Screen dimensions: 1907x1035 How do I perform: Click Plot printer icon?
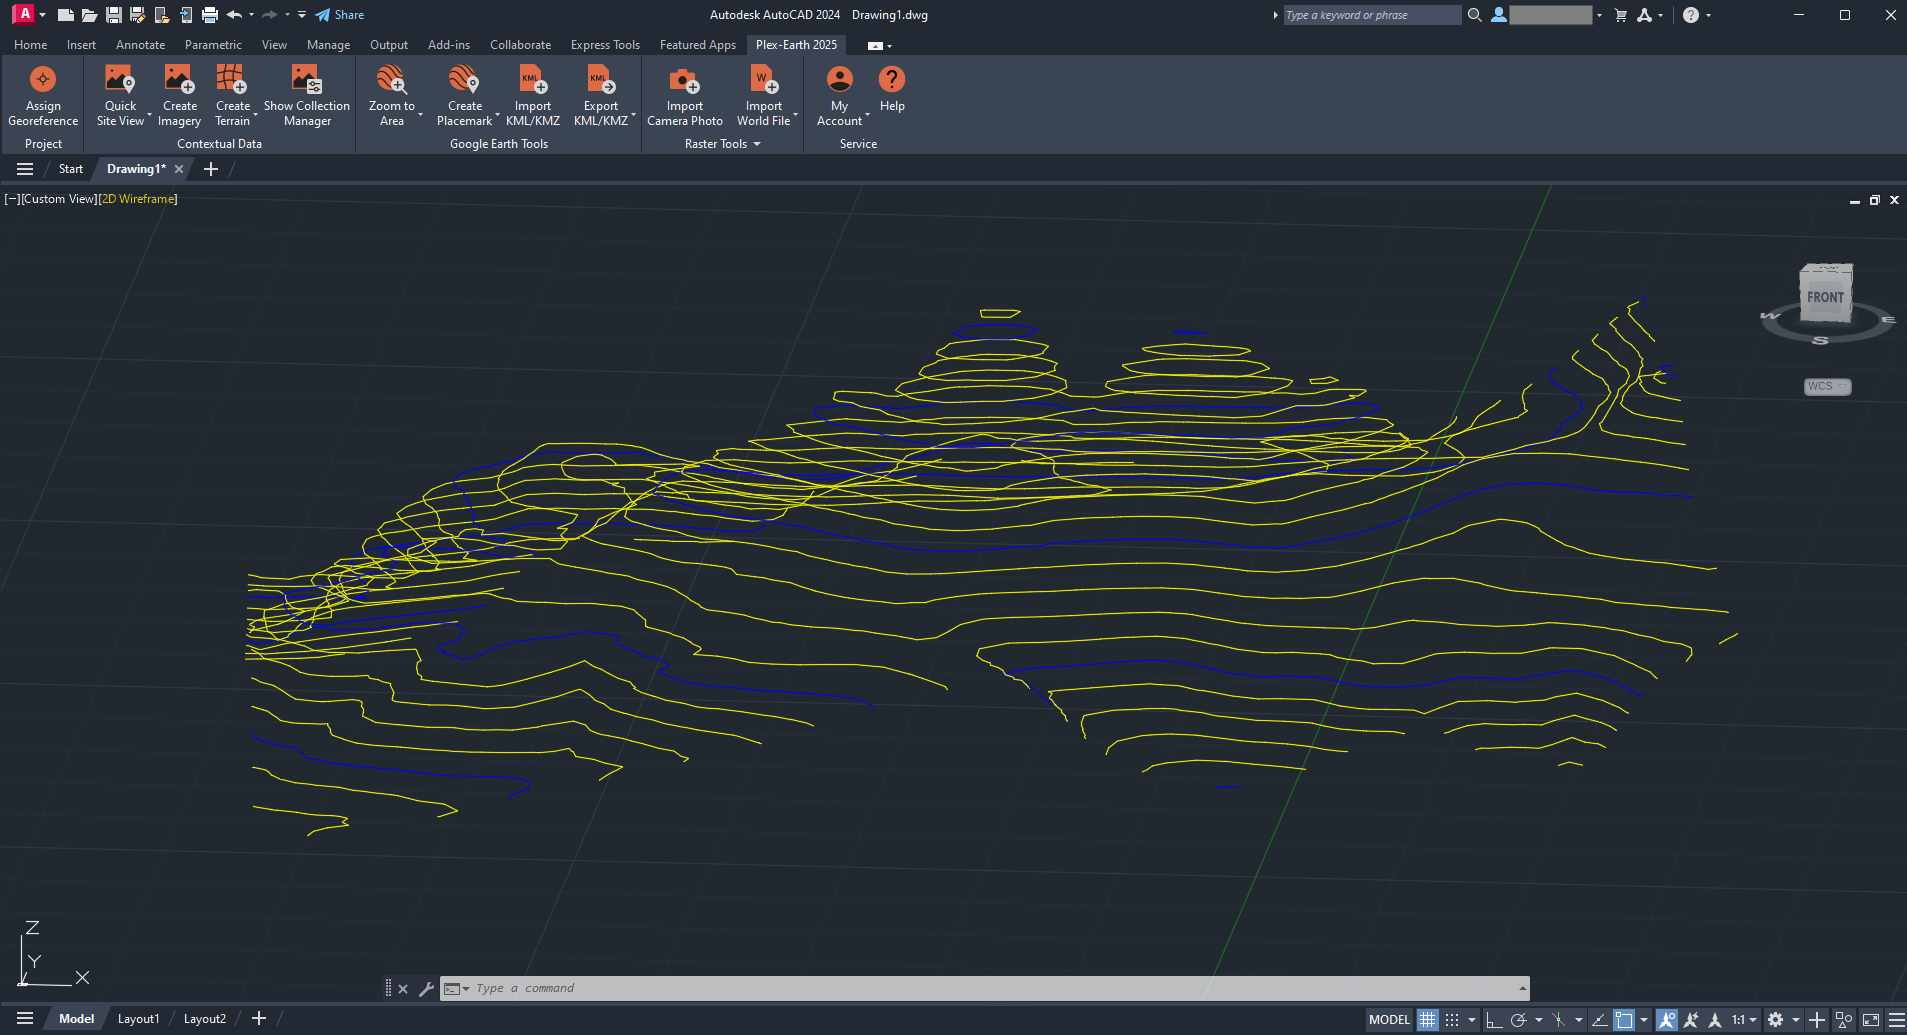[x=210, y=15]
